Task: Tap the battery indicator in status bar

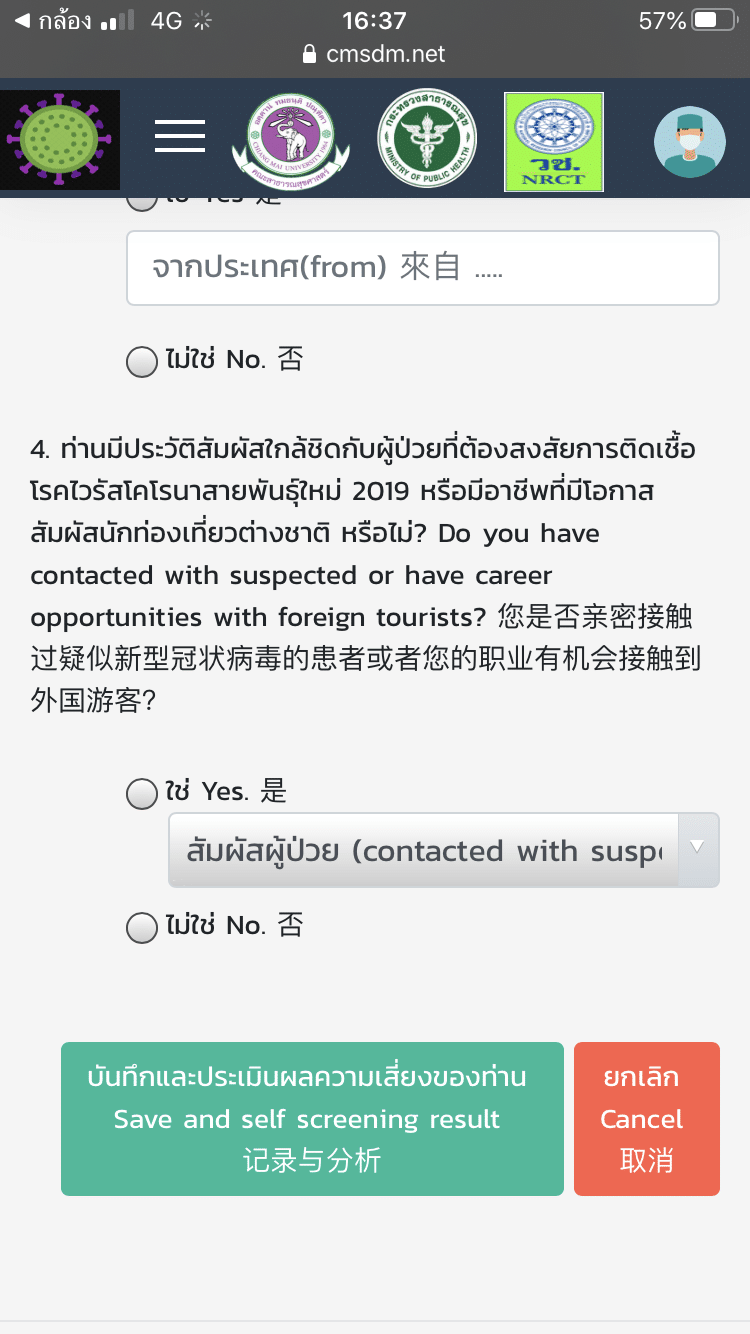Action: [714, 20]
